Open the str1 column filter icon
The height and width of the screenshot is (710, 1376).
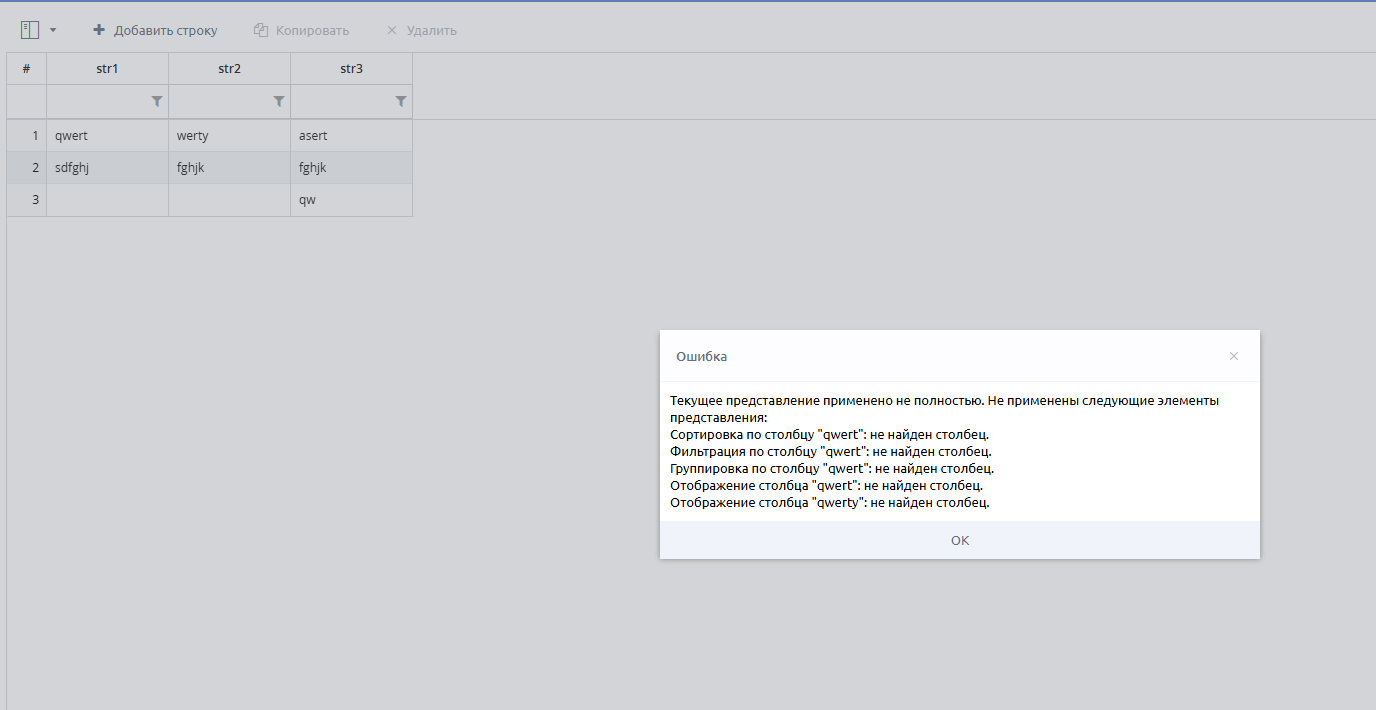click(157, 101)
